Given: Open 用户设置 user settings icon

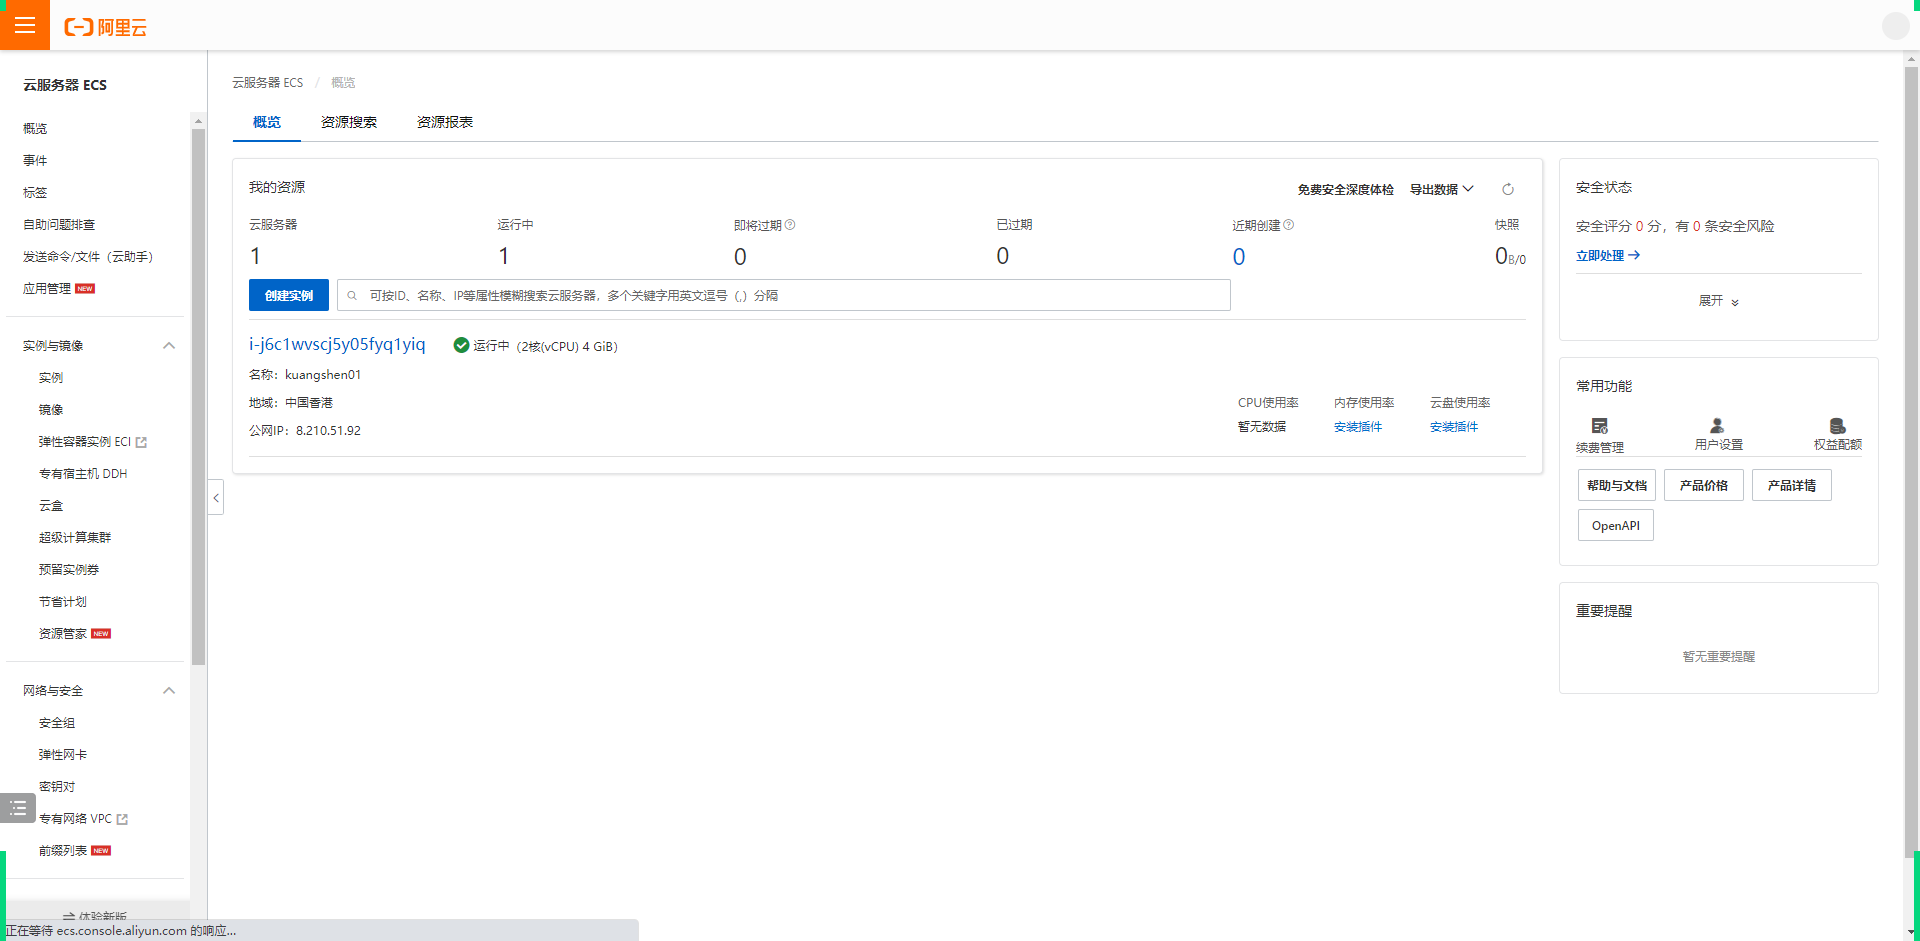Looking at the screenshot, I should pos(1717,426).
